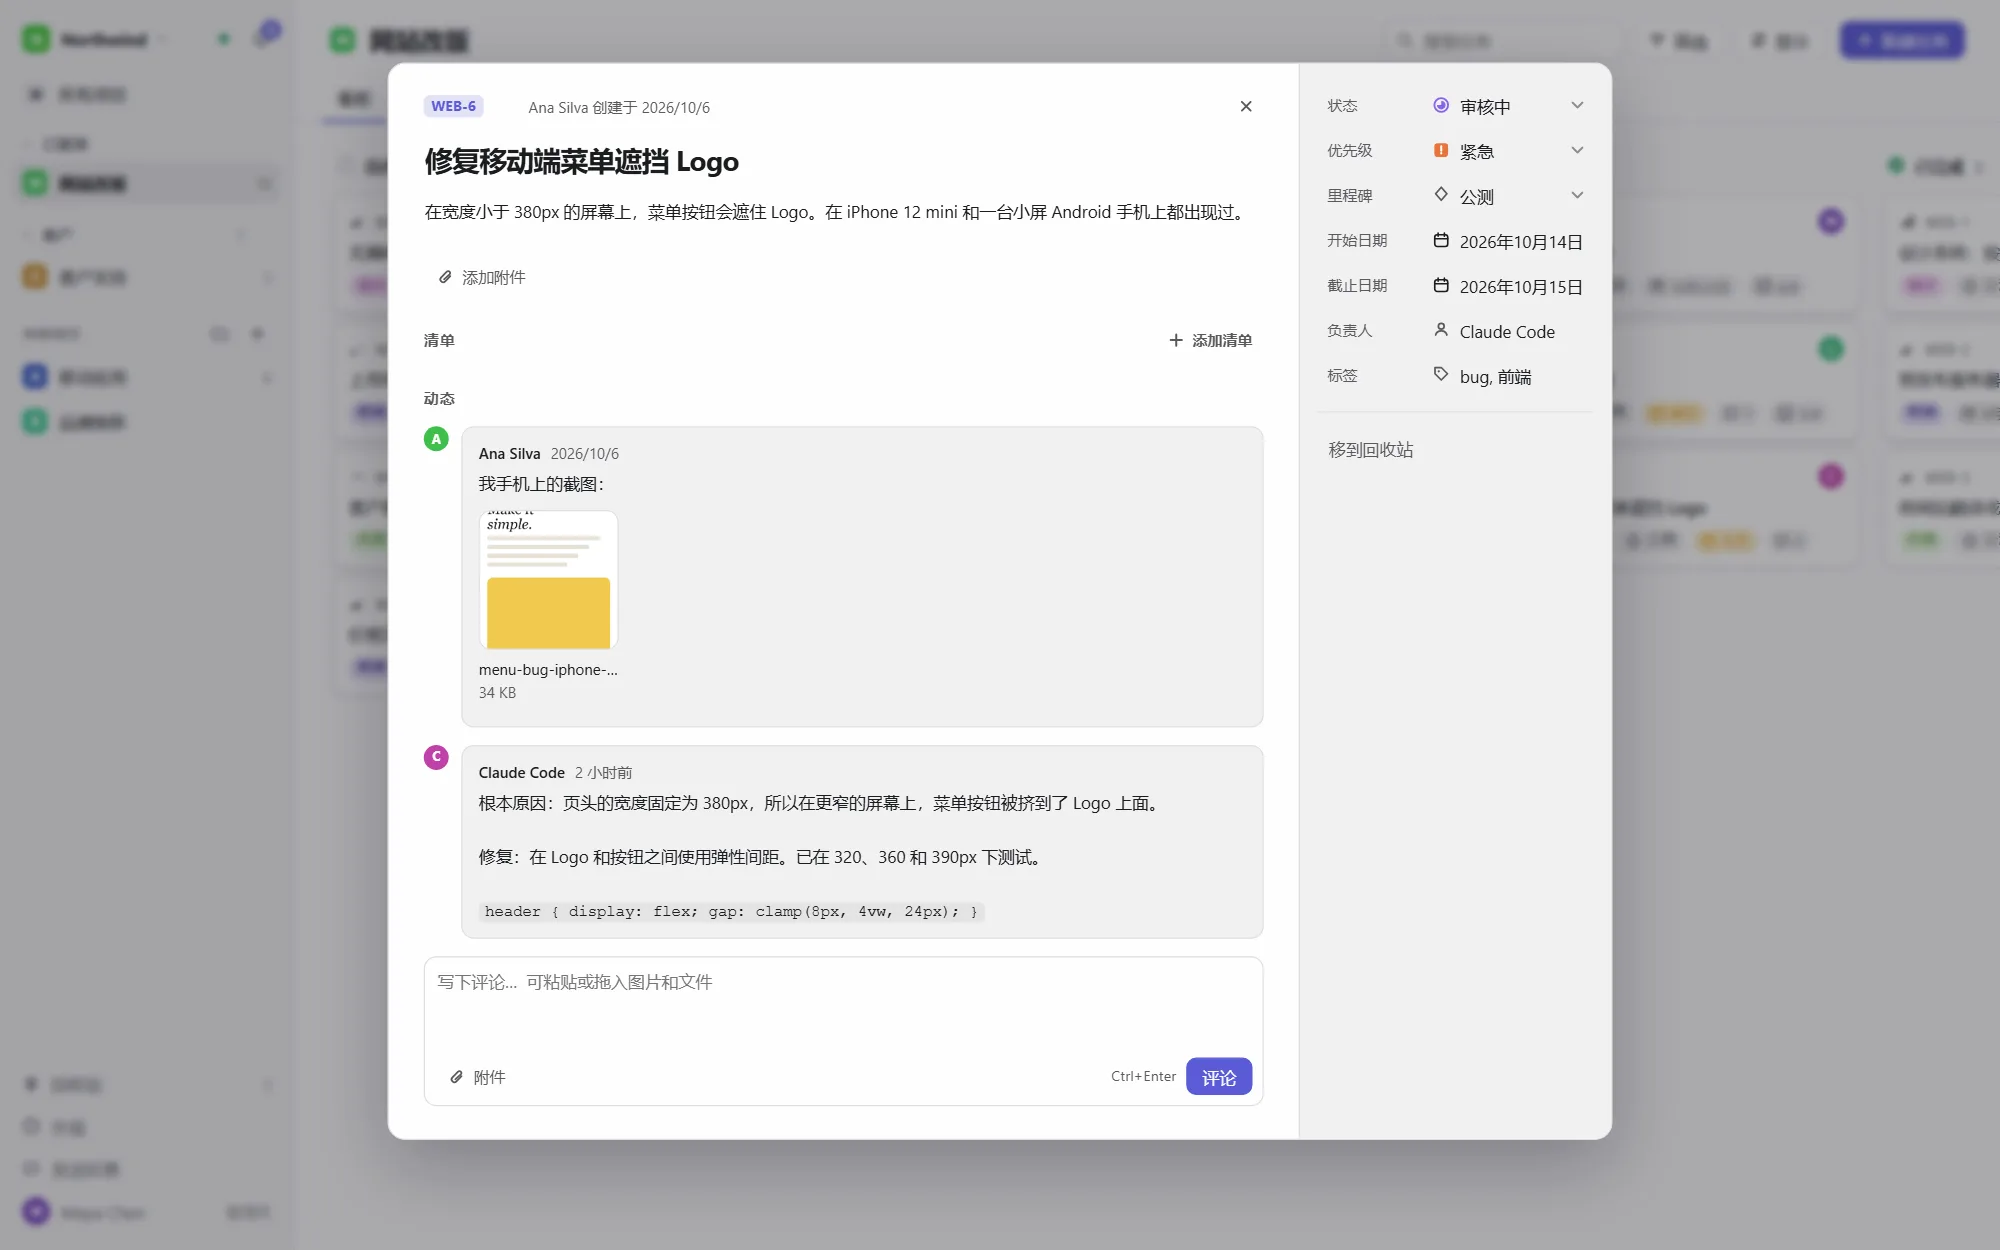Click the 审核中 status circle icon

click(x=1441, y=105)
